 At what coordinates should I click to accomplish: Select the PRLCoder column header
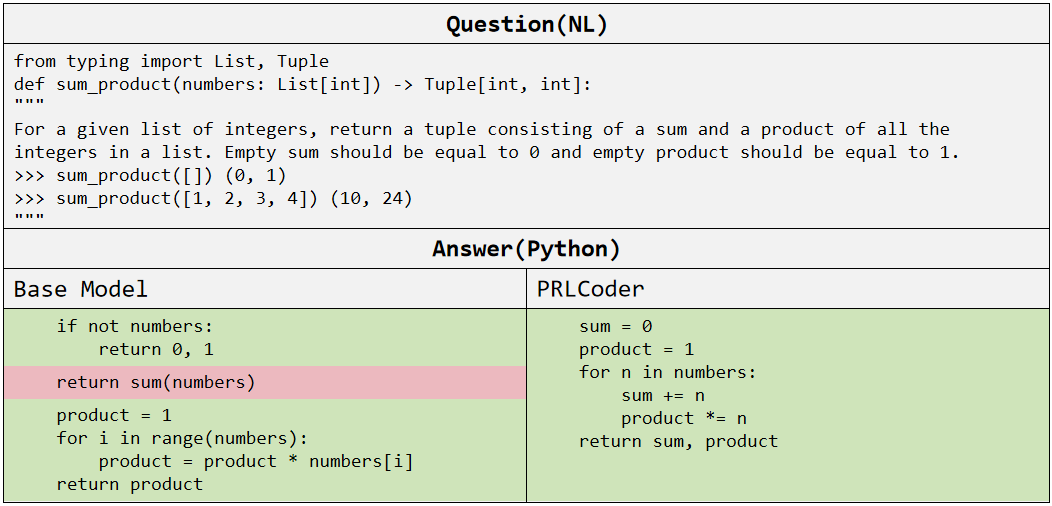(x=591, y=290)
